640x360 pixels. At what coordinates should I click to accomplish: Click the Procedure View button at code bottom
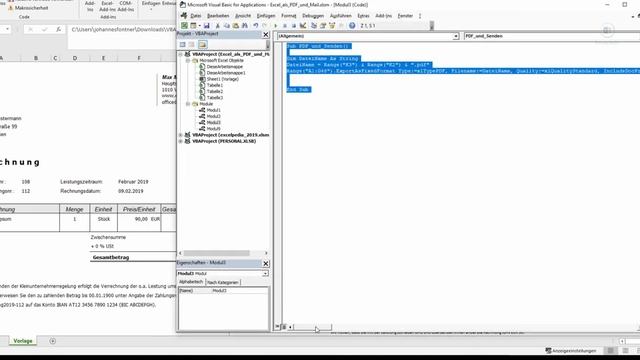278,327
